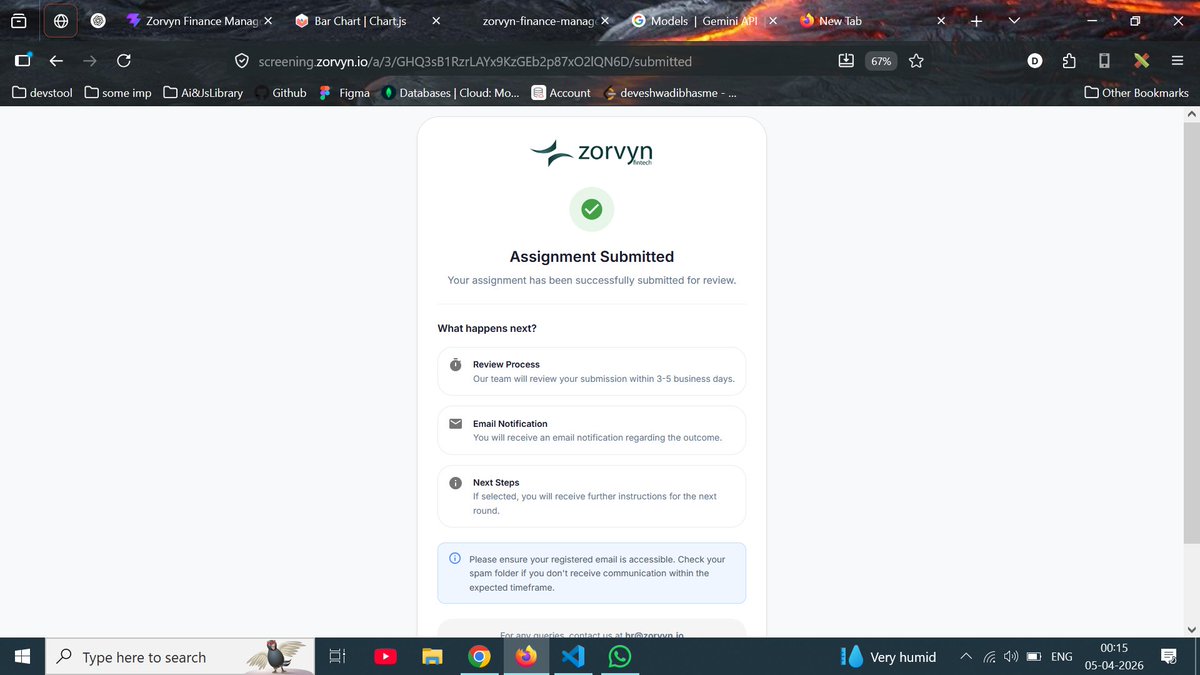The height and width of the screenshot is (675, 1200).
Task: Open the colorful X extension icon
Action: click(1141, 61)
